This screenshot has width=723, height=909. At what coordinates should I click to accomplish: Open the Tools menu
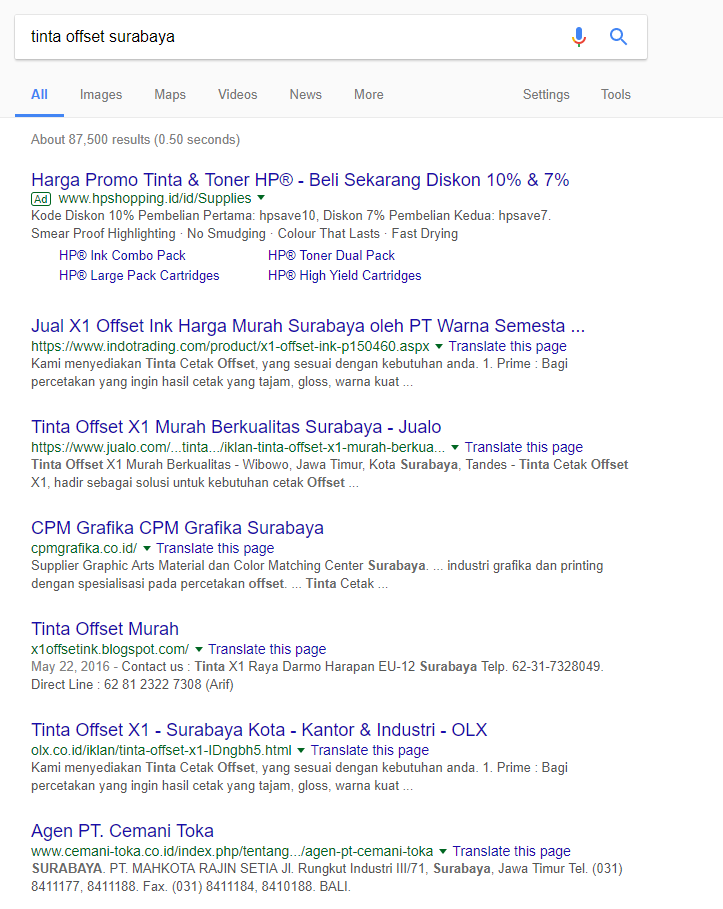pyautogui.click(x=616, y=94)
